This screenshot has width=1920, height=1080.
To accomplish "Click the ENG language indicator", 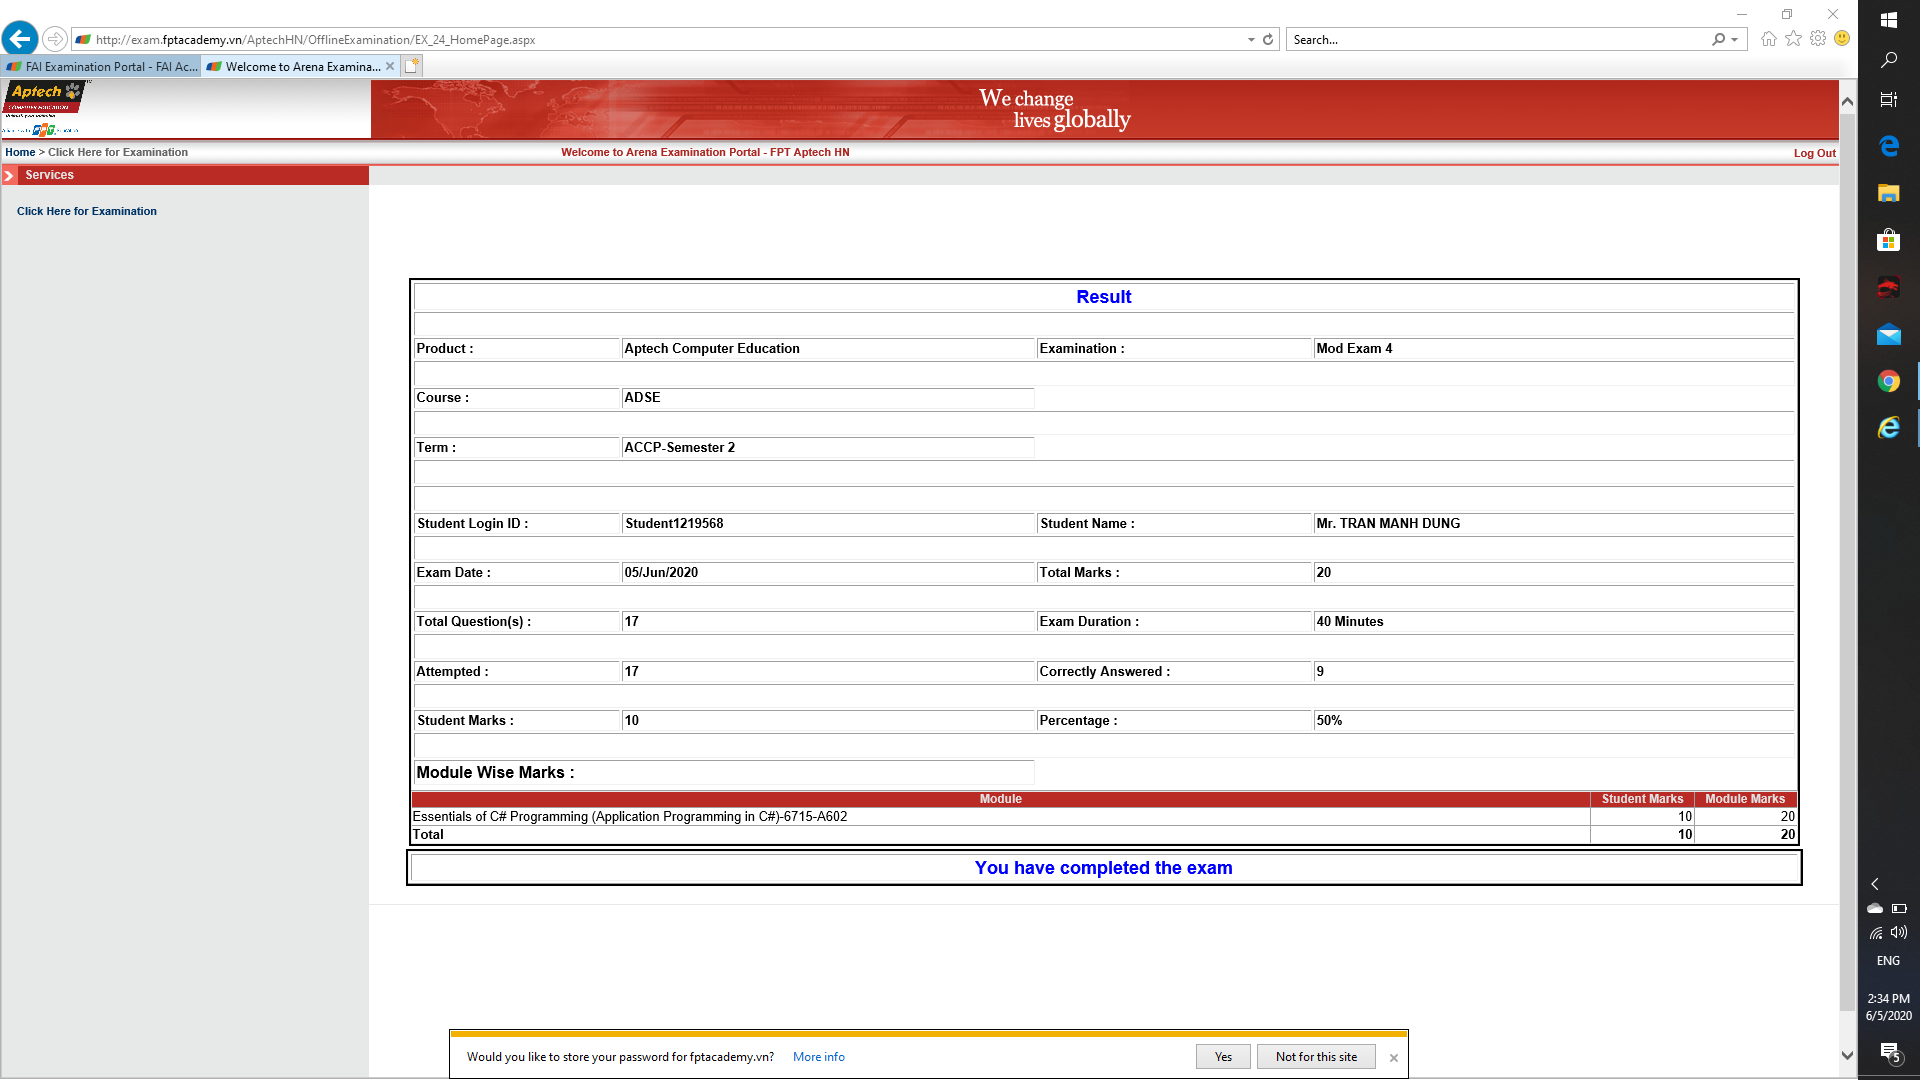I will (1888, 961).
